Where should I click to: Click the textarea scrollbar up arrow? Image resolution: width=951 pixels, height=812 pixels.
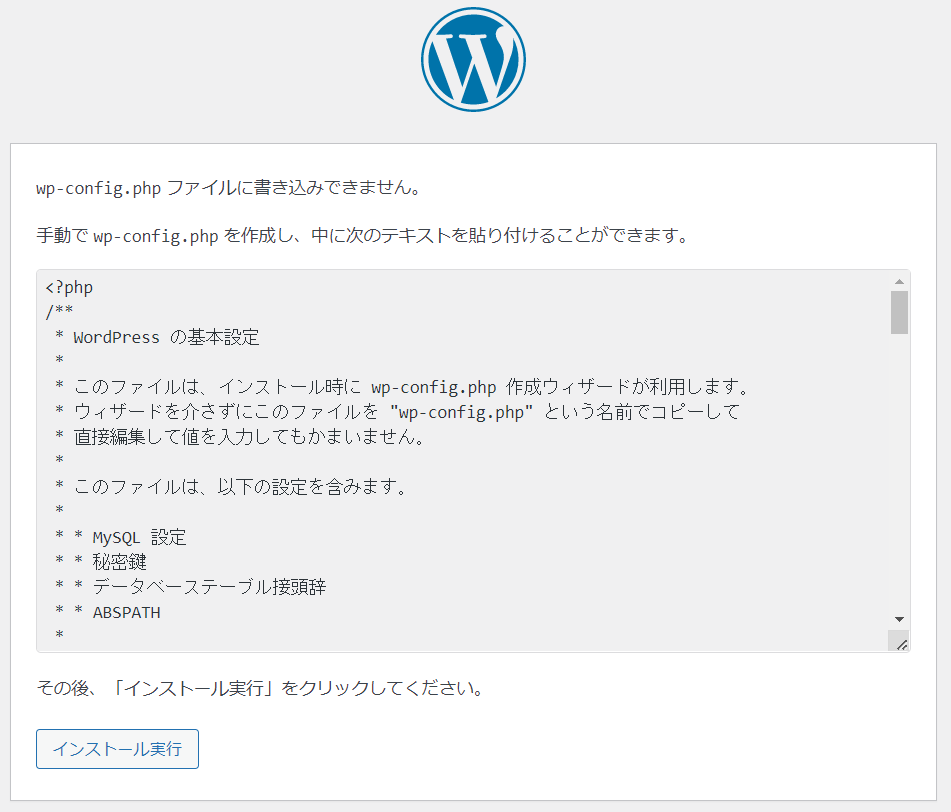pos(899,281)
